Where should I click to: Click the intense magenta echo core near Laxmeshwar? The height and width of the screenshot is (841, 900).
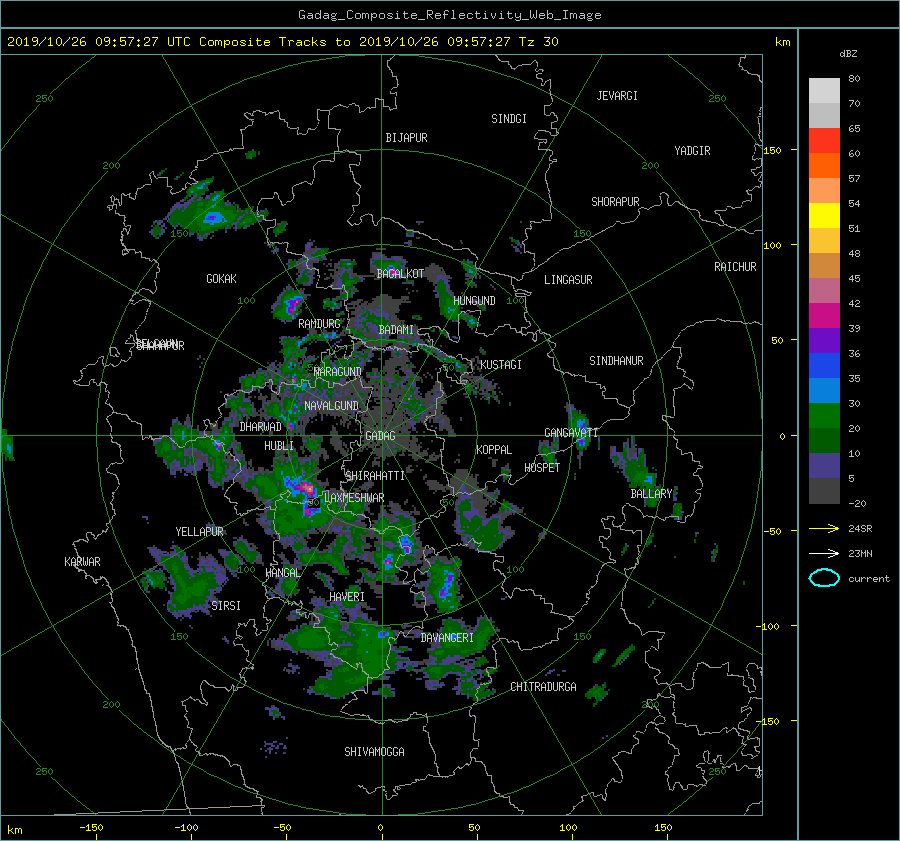(308, 489)
